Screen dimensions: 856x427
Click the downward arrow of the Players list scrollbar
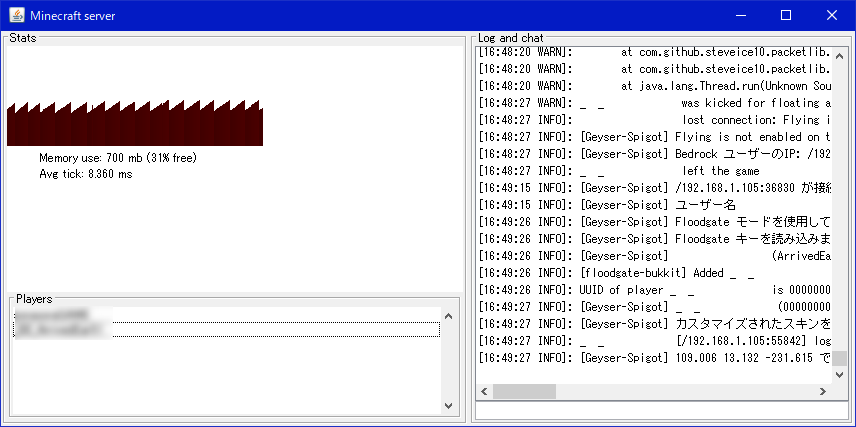tap(448, 405)
